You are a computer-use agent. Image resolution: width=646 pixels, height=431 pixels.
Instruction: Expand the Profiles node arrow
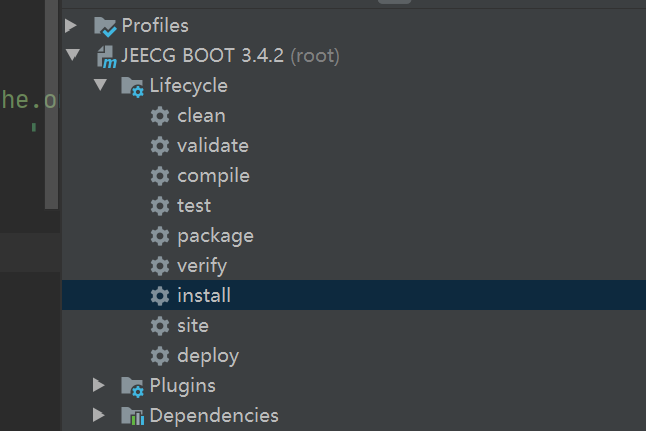pyautogui.click(x=71, y=26)
